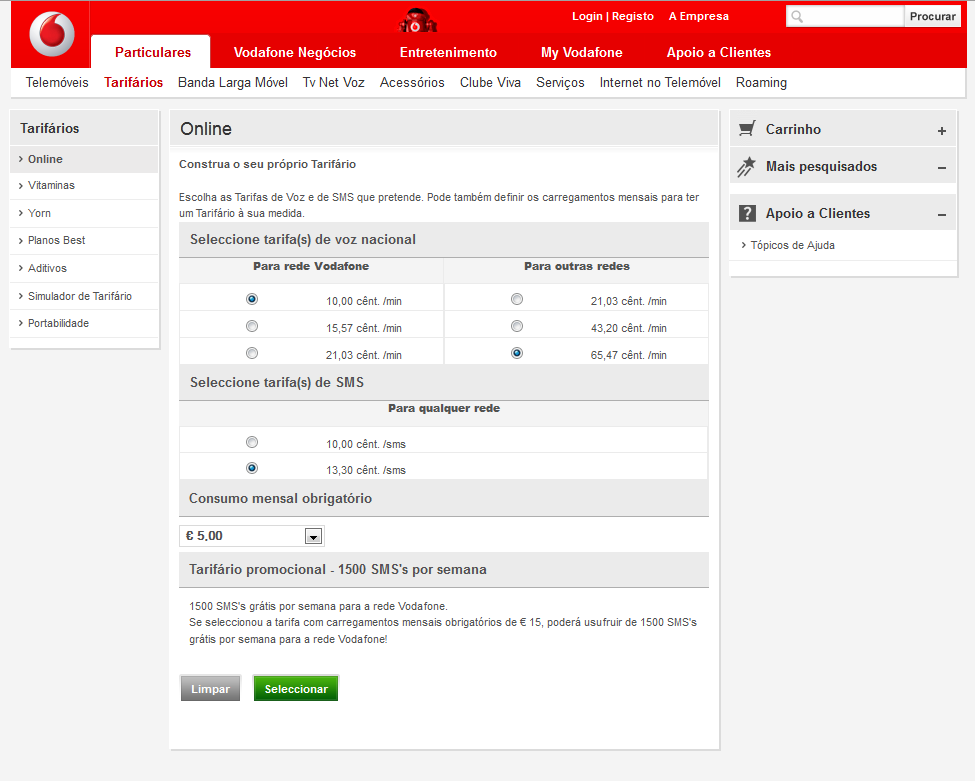Click the Carrinho shopping cart icon
The image size is (976, 781).
(745, 129)
